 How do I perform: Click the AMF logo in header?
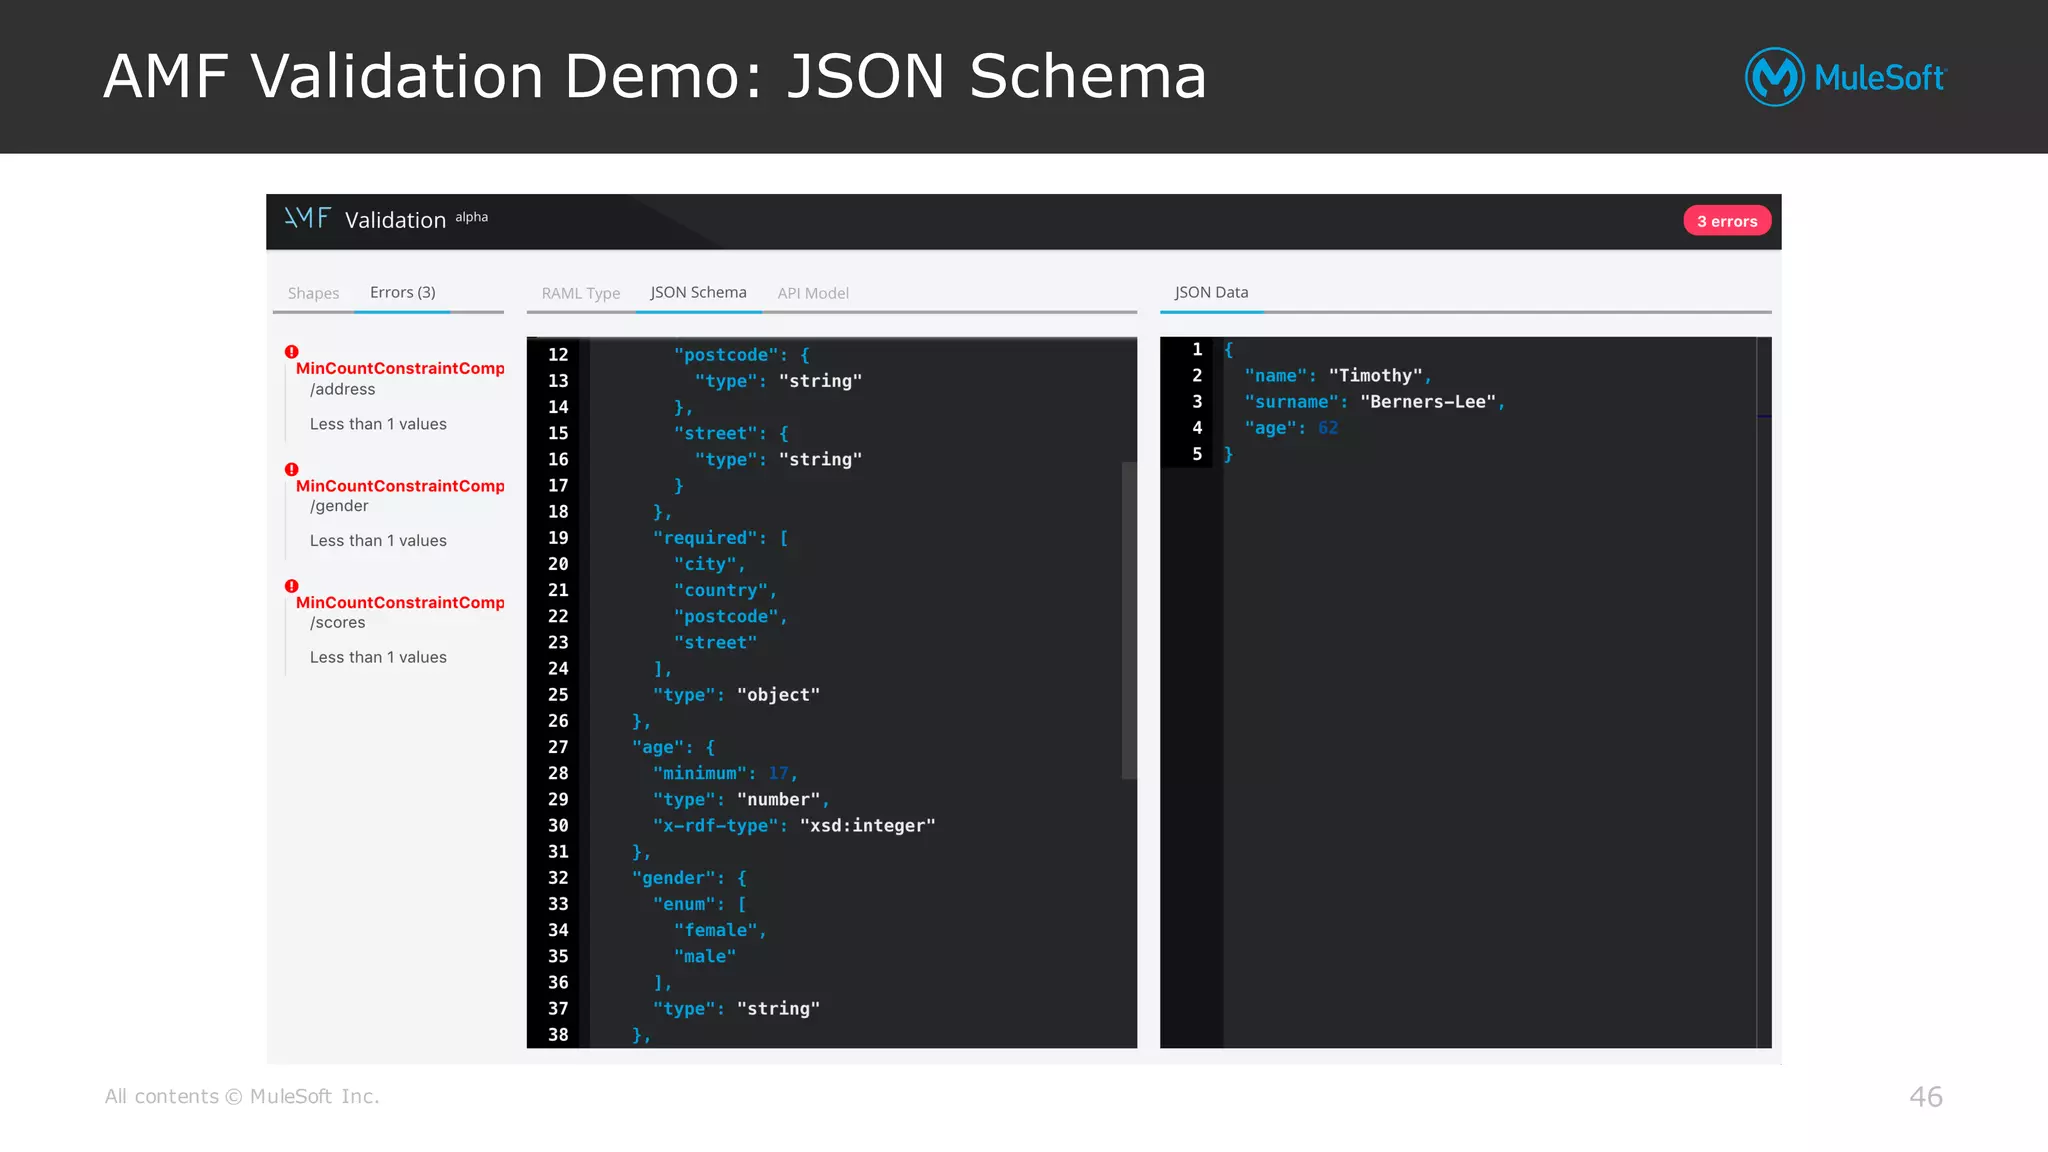307,218
